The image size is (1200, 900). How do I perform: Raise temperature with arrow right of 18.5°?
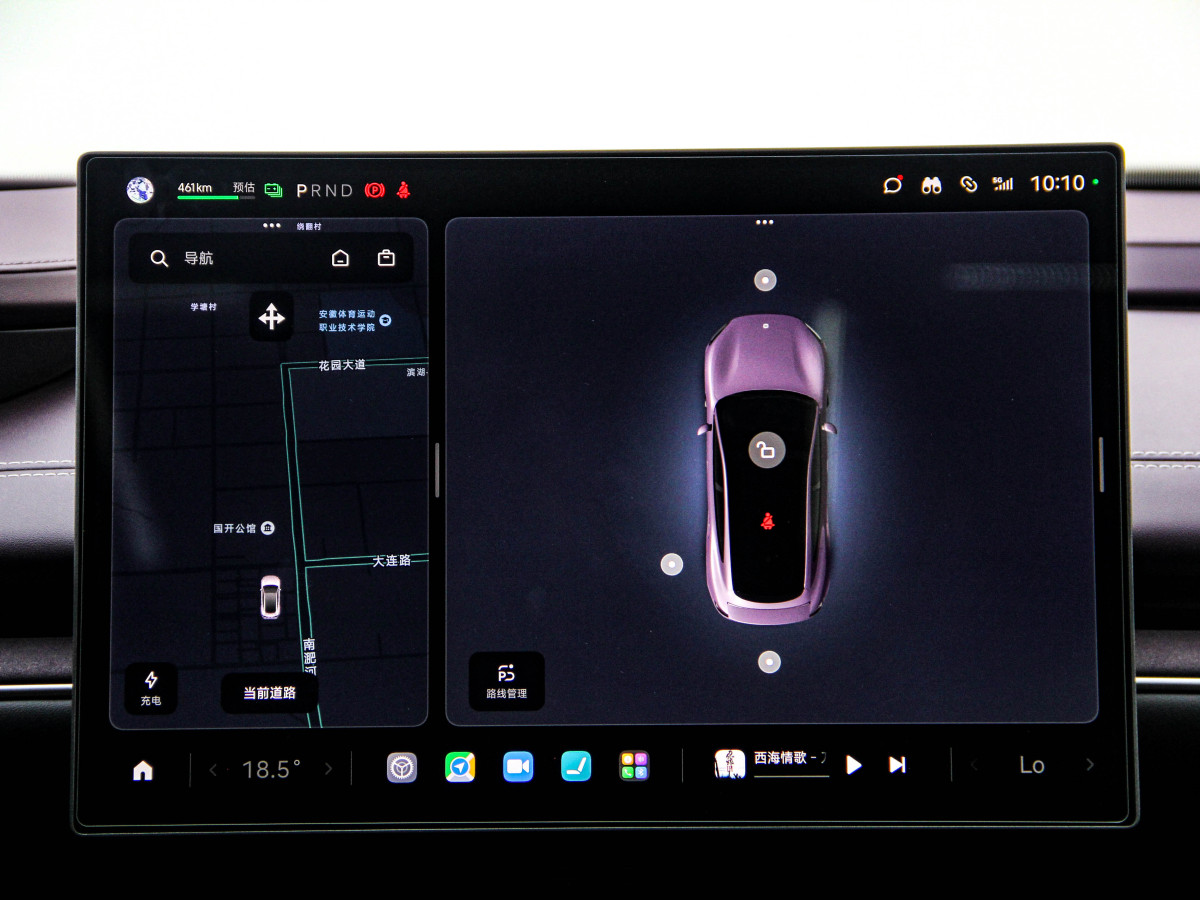328,769
